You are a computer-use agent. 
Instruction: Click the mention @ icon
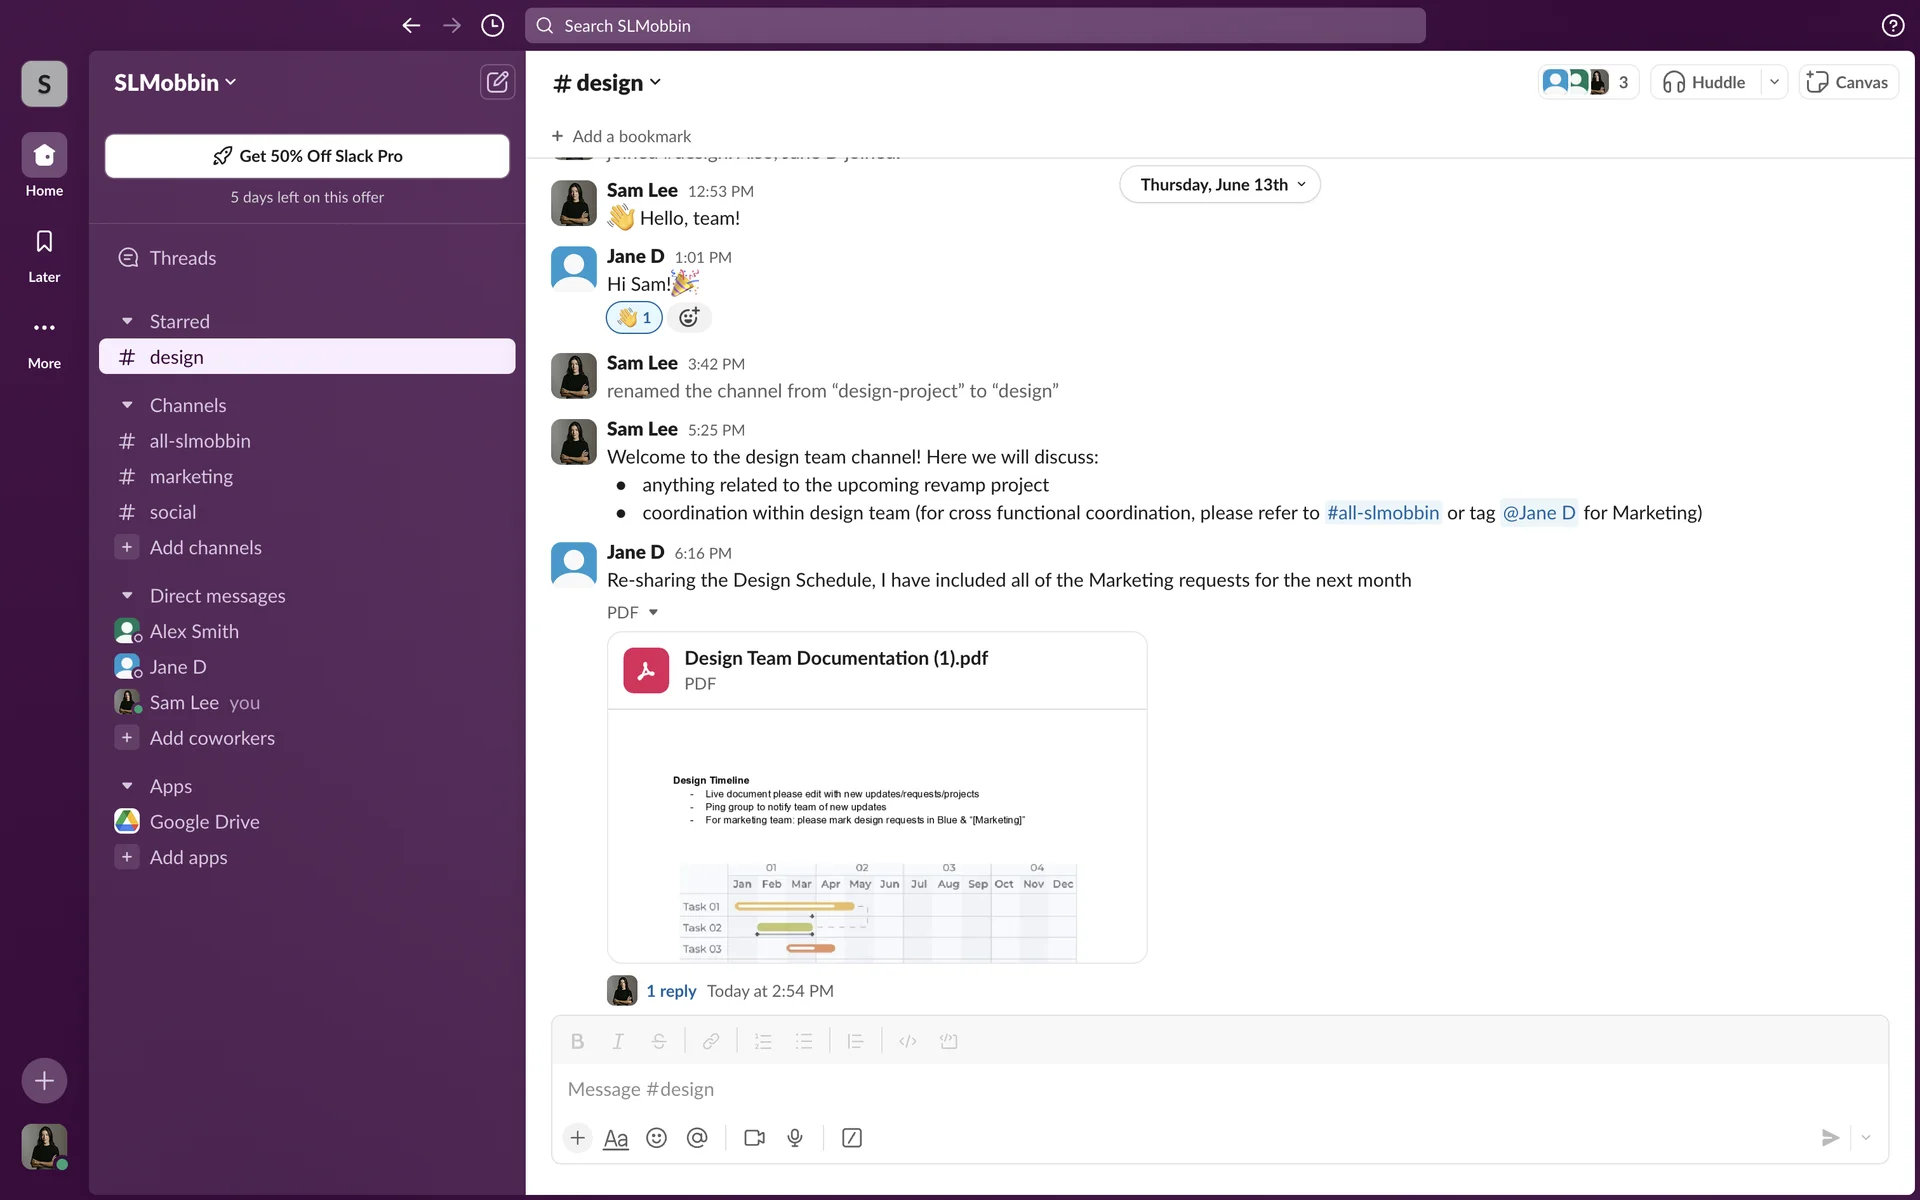(x=697, y=1138)
